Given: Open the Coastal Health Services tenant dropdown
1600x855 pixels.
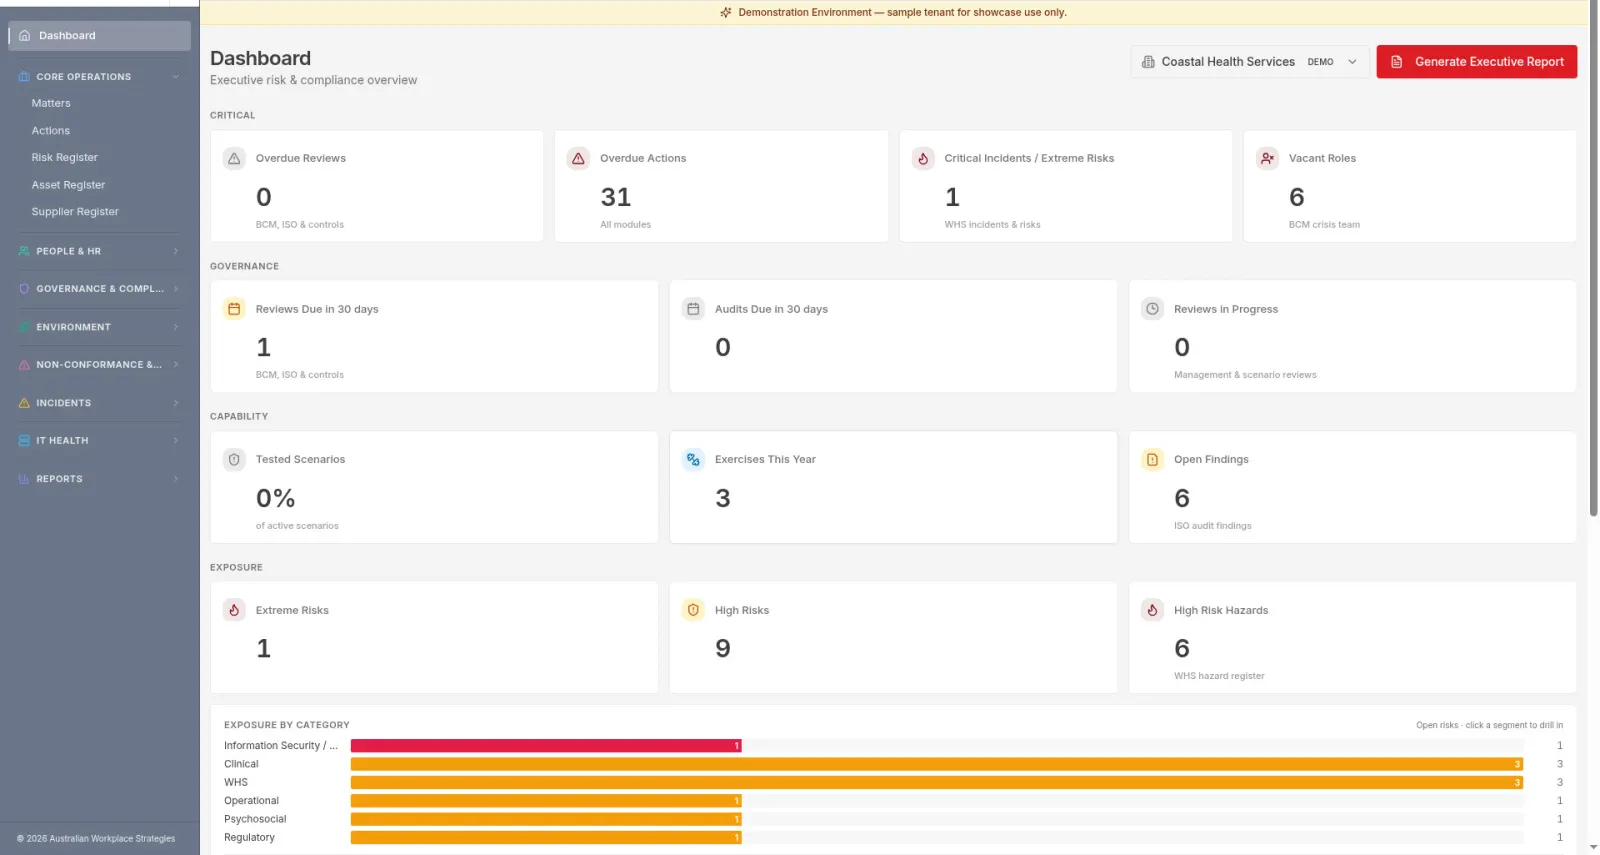Looking at the screenshot, I should click(1250, 62).
